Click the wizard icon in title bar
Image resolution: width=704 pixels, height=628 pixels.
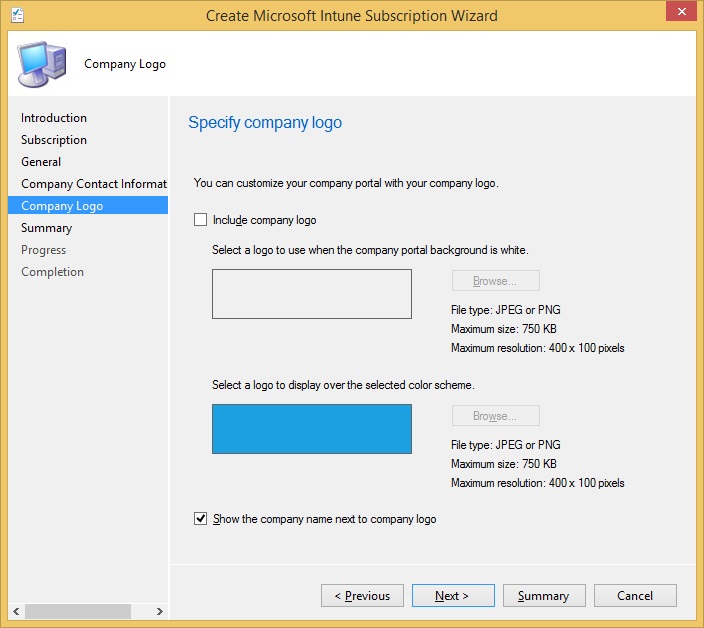pyautogui.click(x=17, y=15)
